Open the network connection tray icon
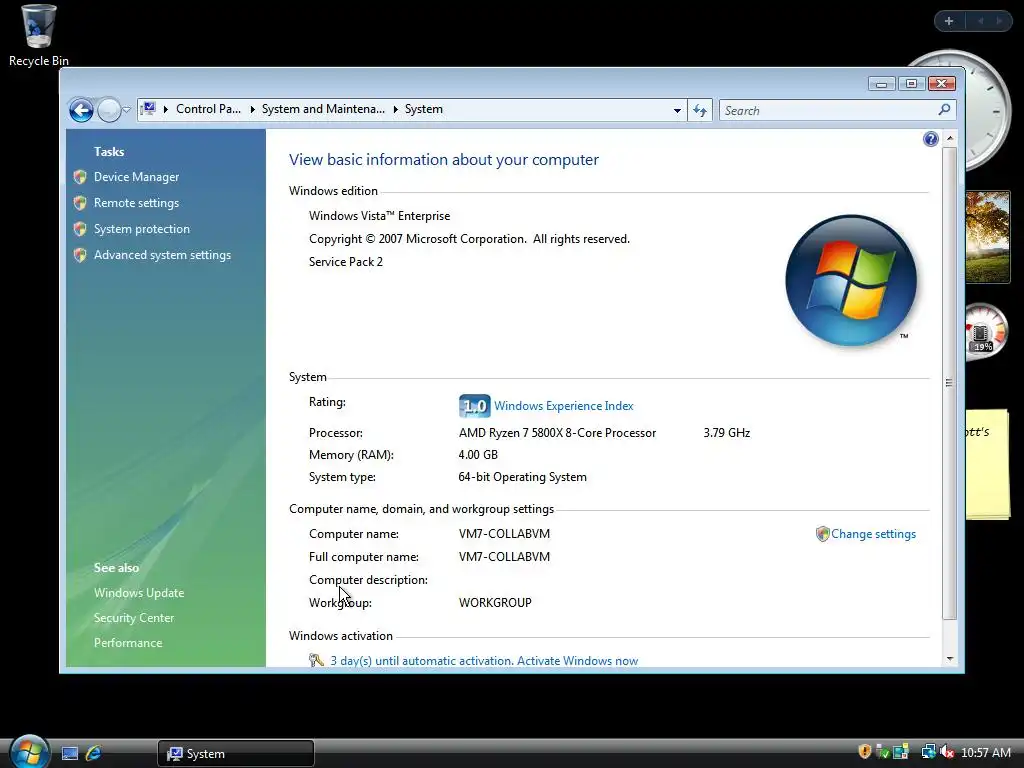The image size is (1024, 768). click(928, 752)
